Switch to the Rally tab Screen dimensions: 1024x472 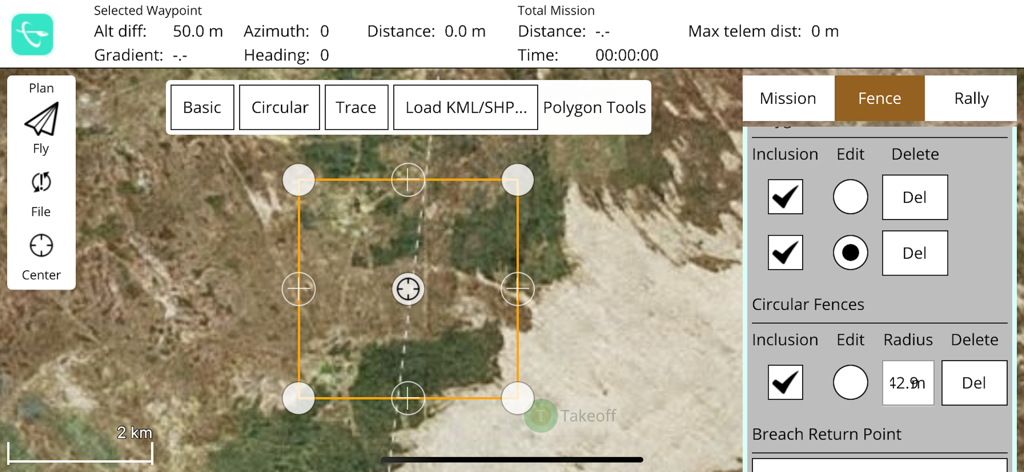pyautogui.click(x=971, y=99)
